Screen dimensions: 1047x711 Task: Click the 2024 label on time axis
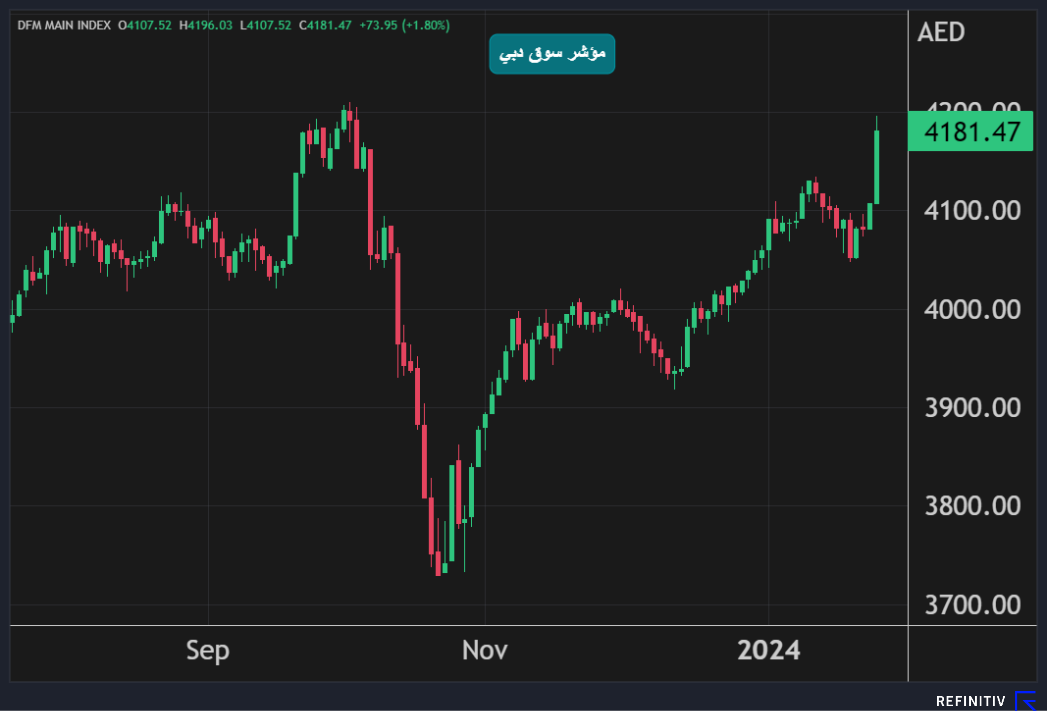pyautogui.click(x=769, y=651)
